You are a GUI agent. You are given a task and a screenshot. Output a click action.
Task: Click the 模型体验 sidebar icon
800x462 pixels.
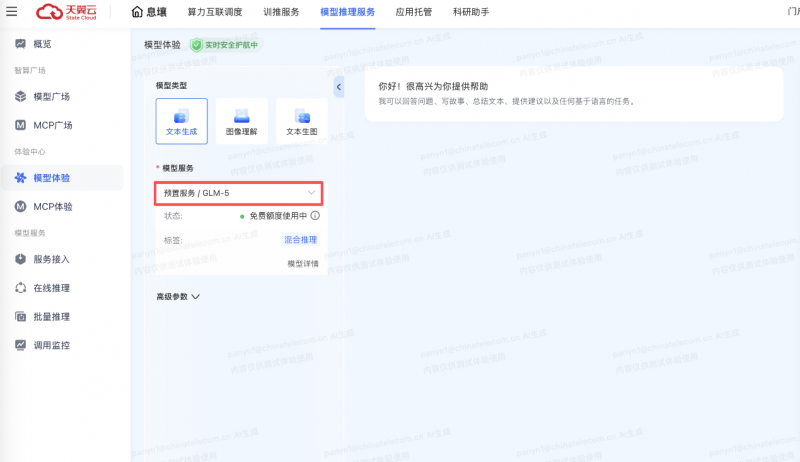coord(20,177)
